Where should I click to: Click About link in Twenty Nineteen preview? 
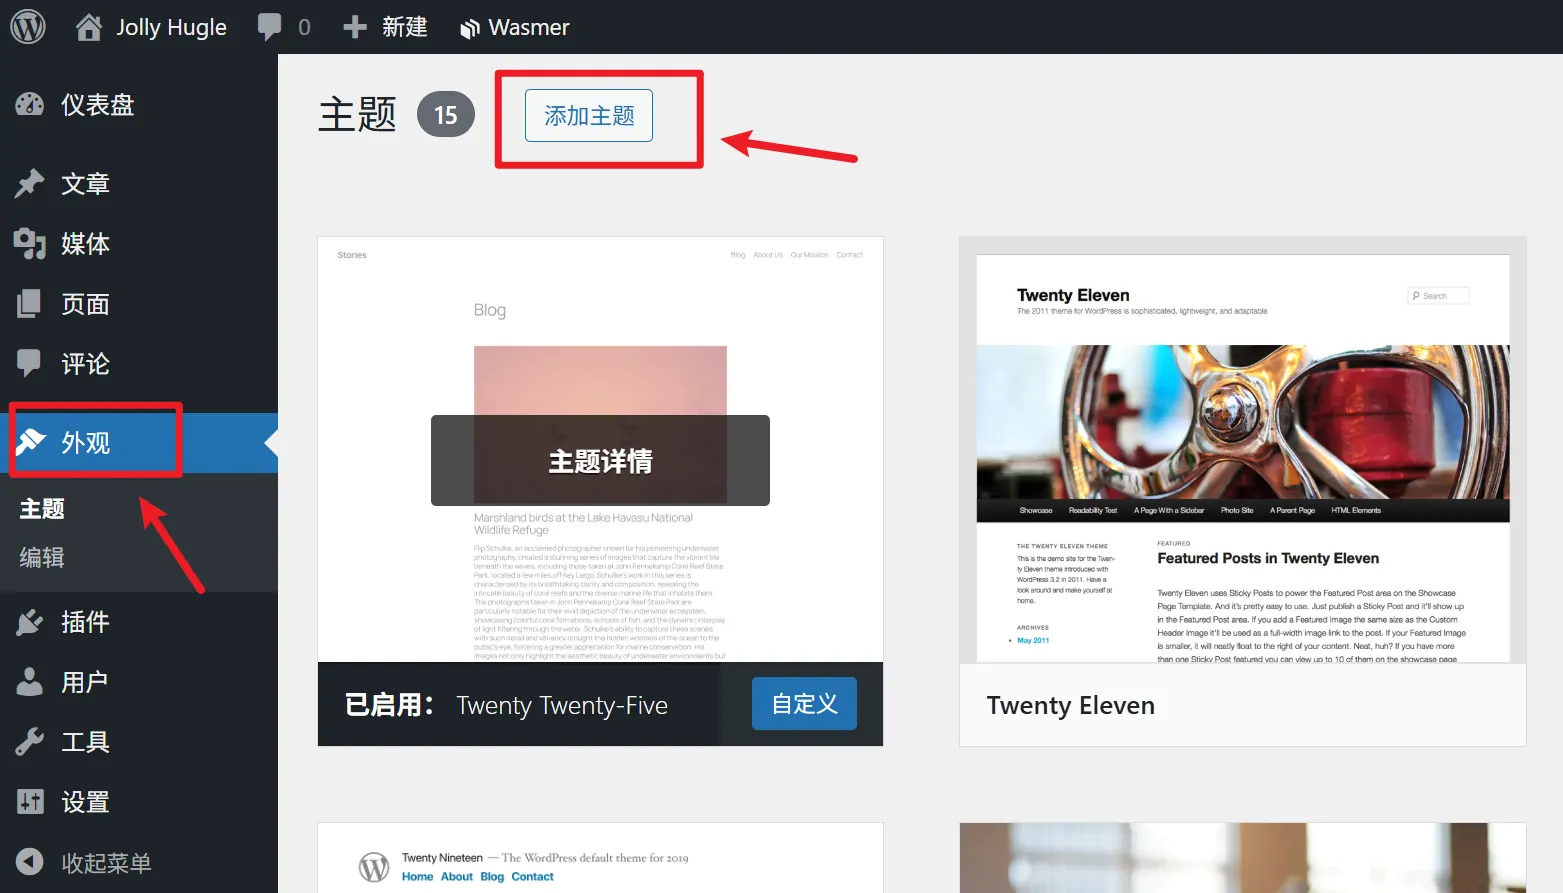point(457,877)
